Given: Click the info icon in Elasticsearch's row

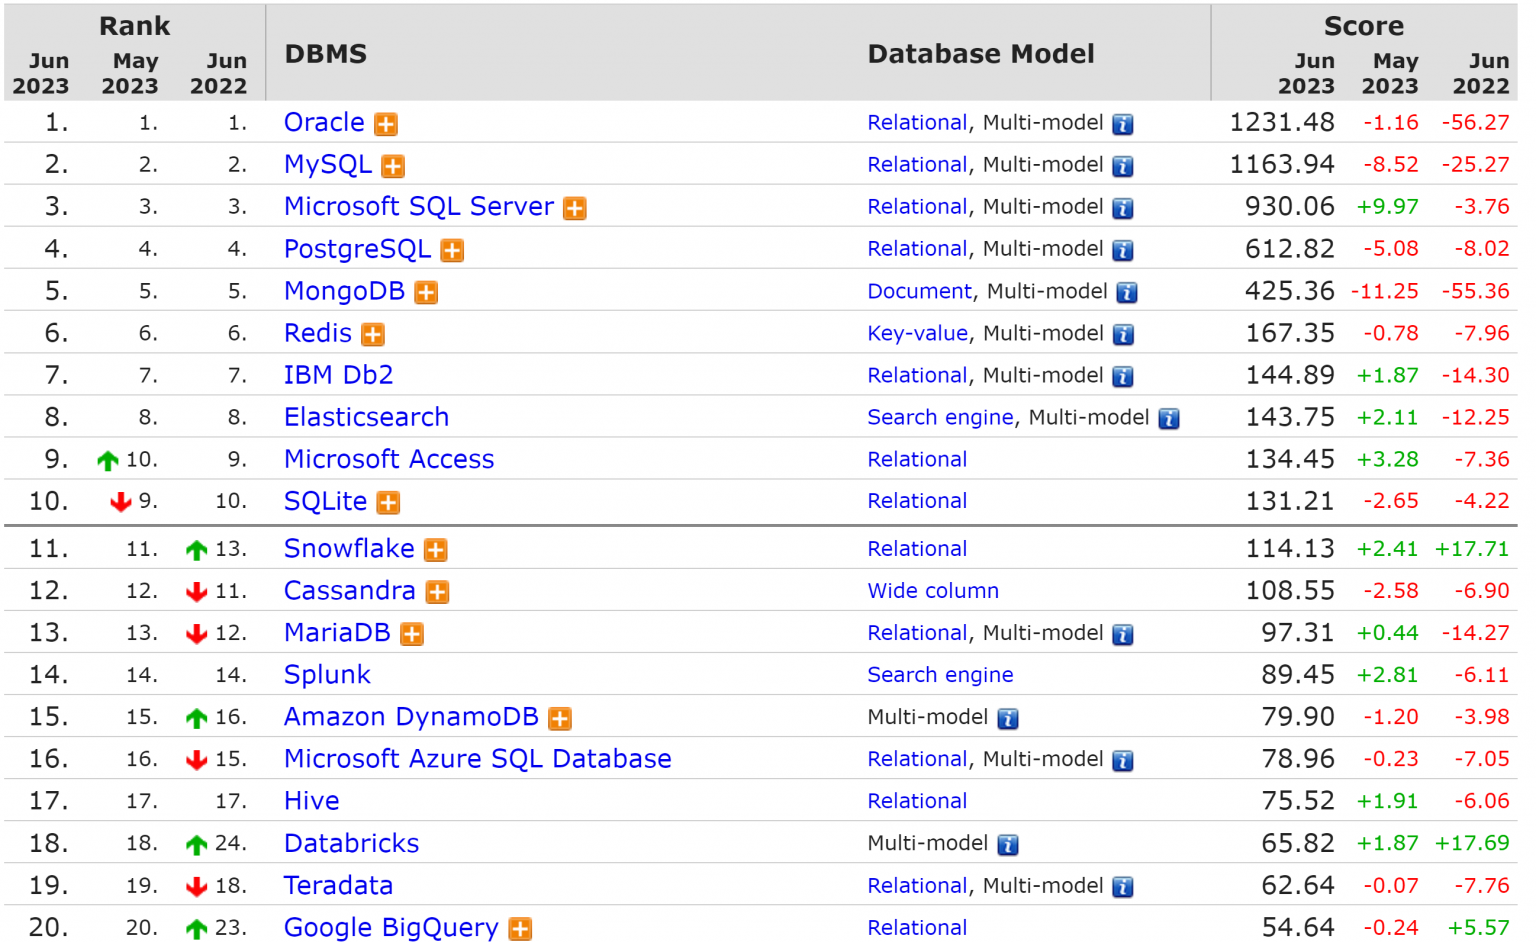Looking at the screenshot, I should click(1168, 419).
